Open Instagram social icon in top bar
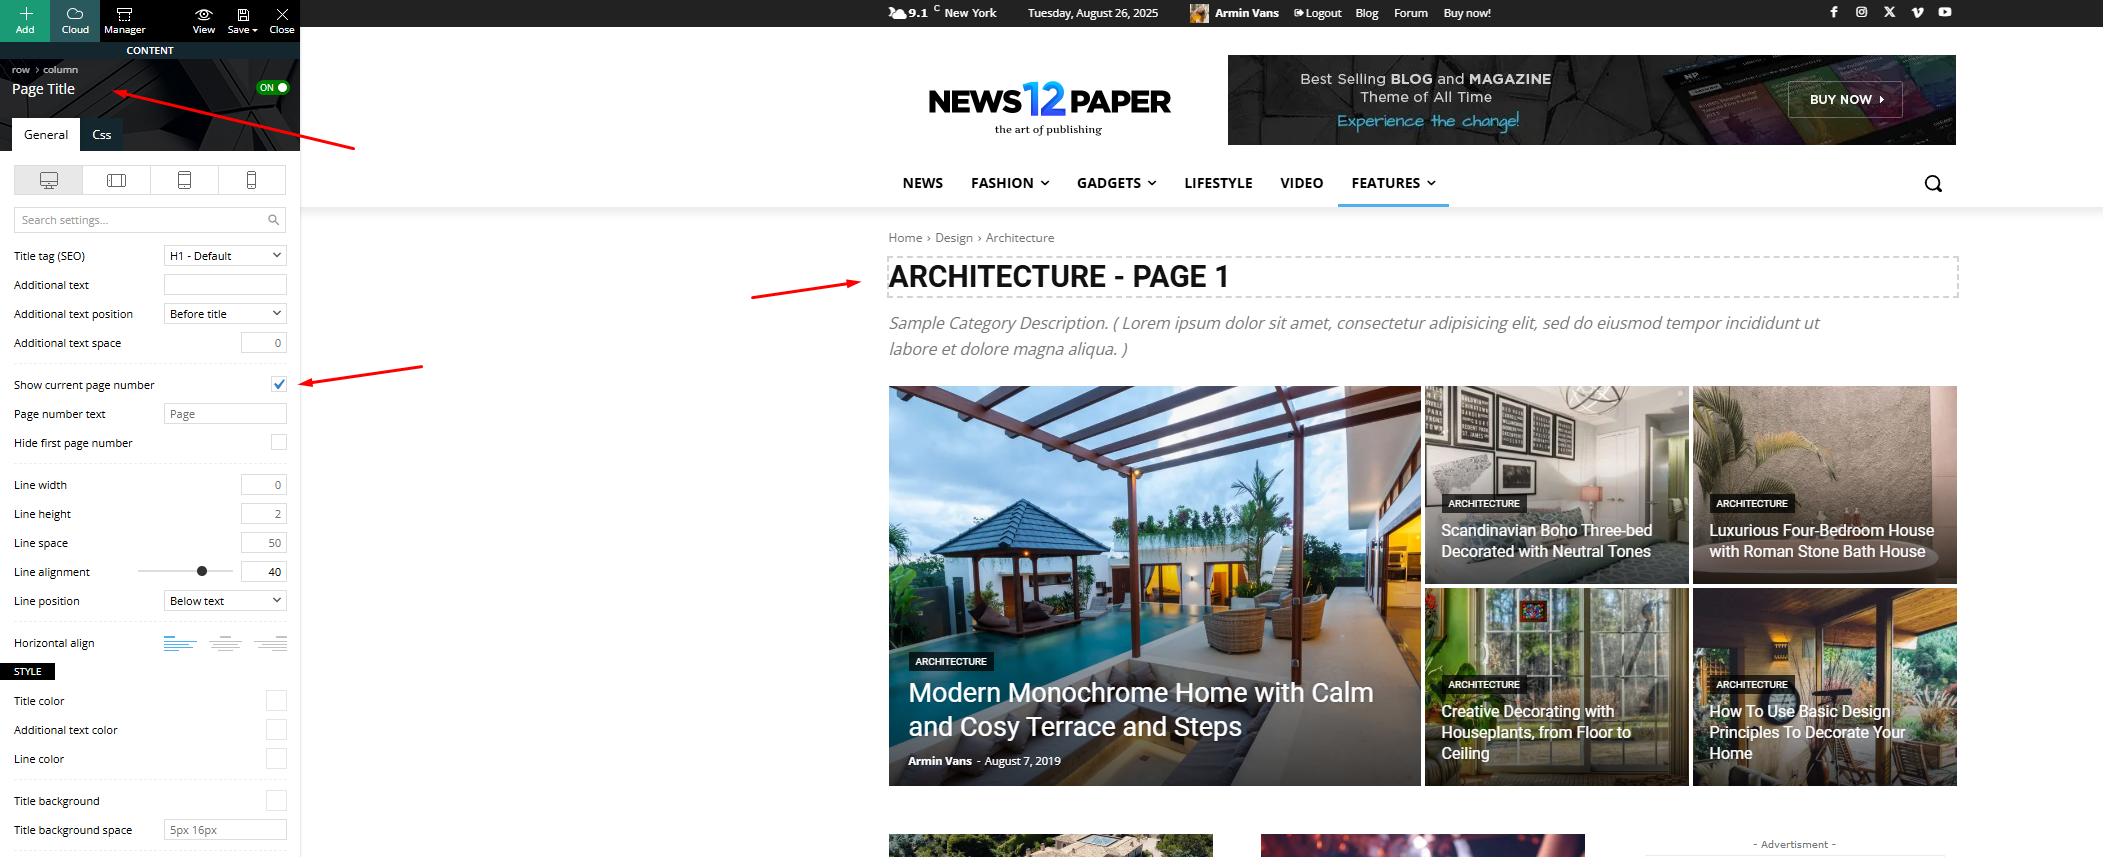The width and height of the screenshot is (2103, 857). [x=1862, y=12]
